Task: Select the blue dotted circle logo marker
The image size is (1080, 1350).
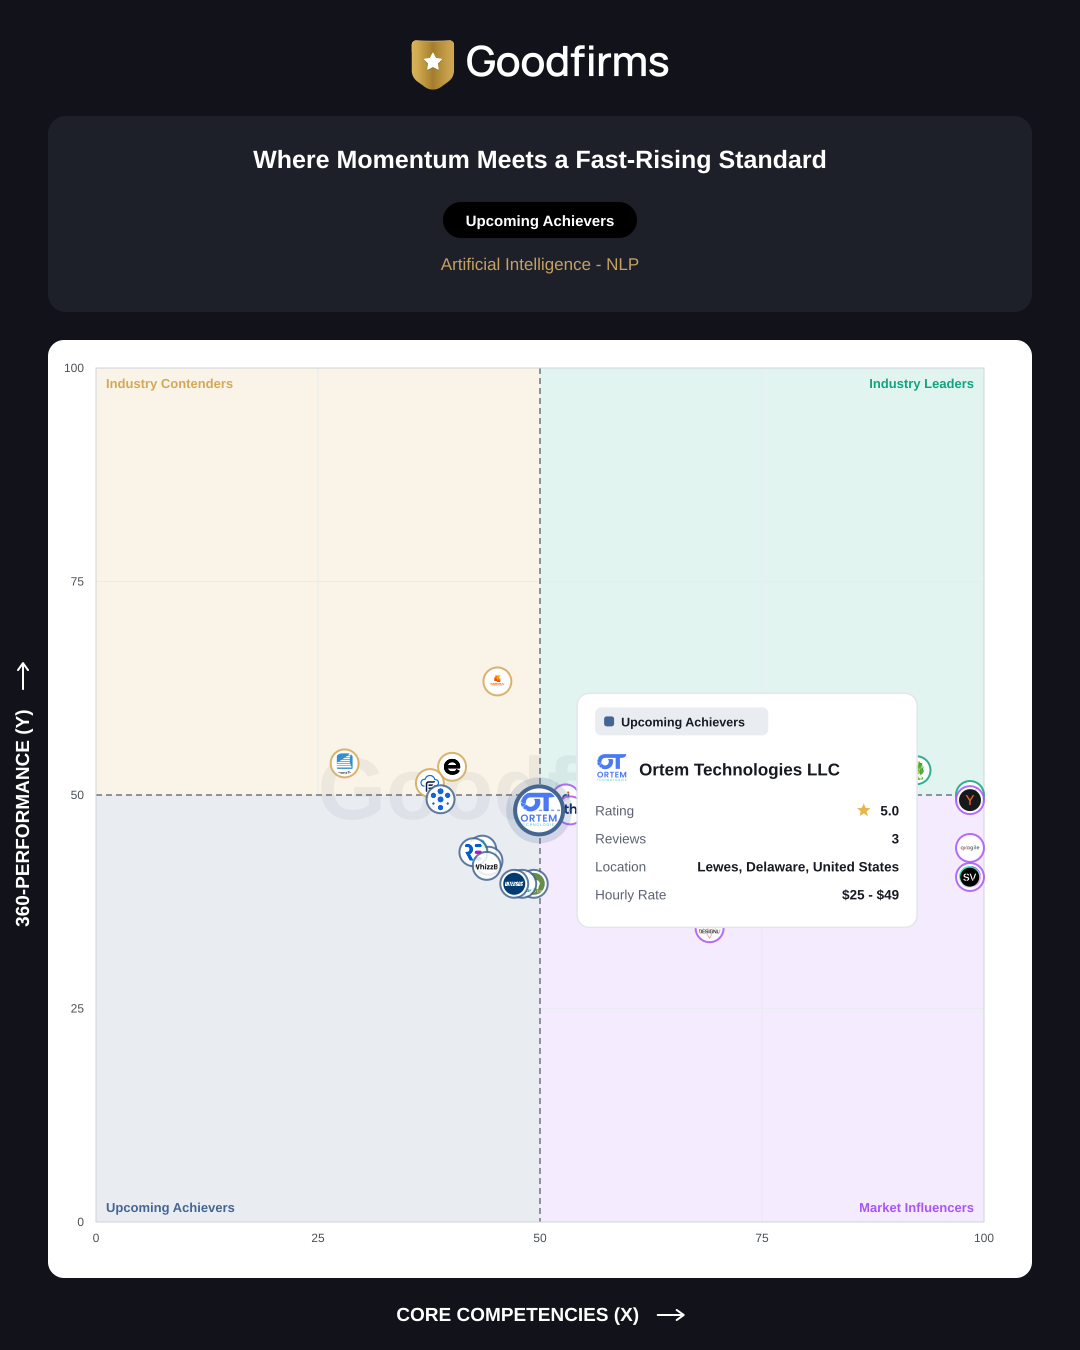Action: point(440,799)
